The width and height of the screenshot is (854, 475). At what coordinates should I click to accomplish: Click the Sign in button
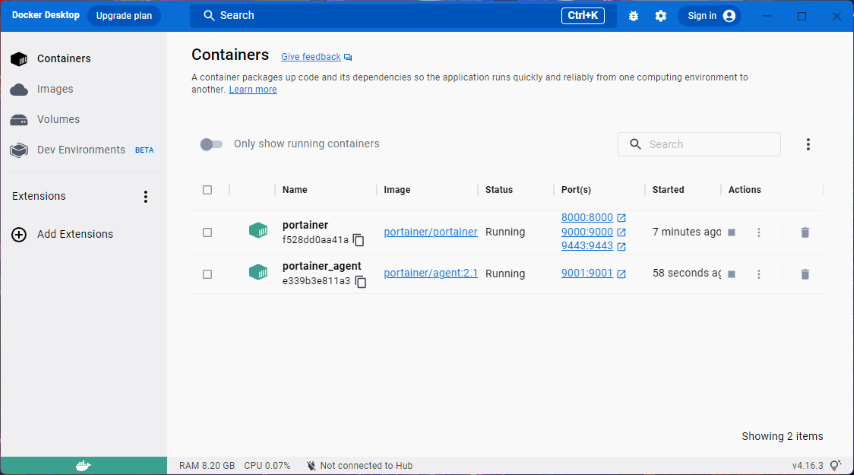pyautogui.click(x=711, y=16)
